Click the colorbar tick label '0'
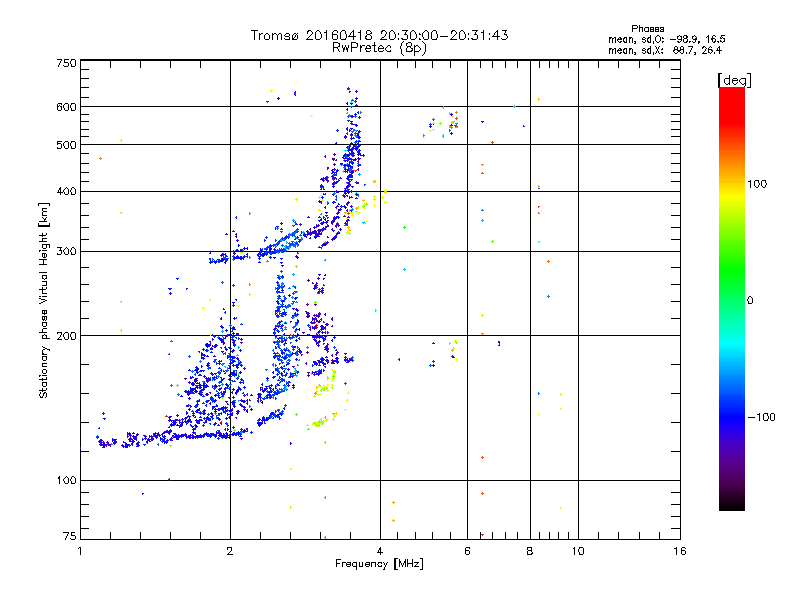800x600 pixels. click(x=750, y=301)
